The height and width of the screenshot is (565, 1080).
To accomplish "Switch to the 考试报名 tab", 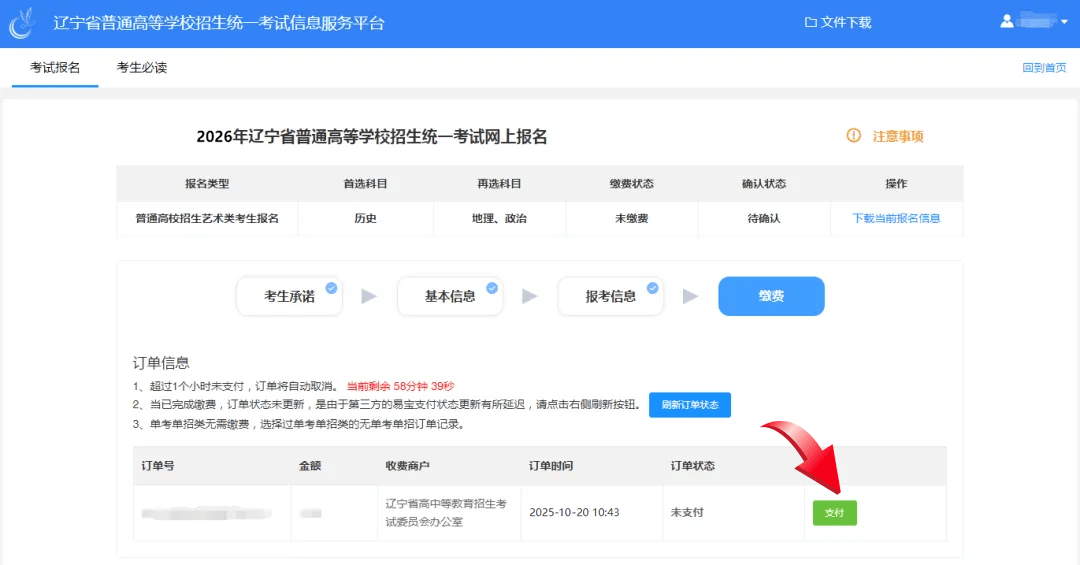I will pyautogui.click(x=55, y=68).
